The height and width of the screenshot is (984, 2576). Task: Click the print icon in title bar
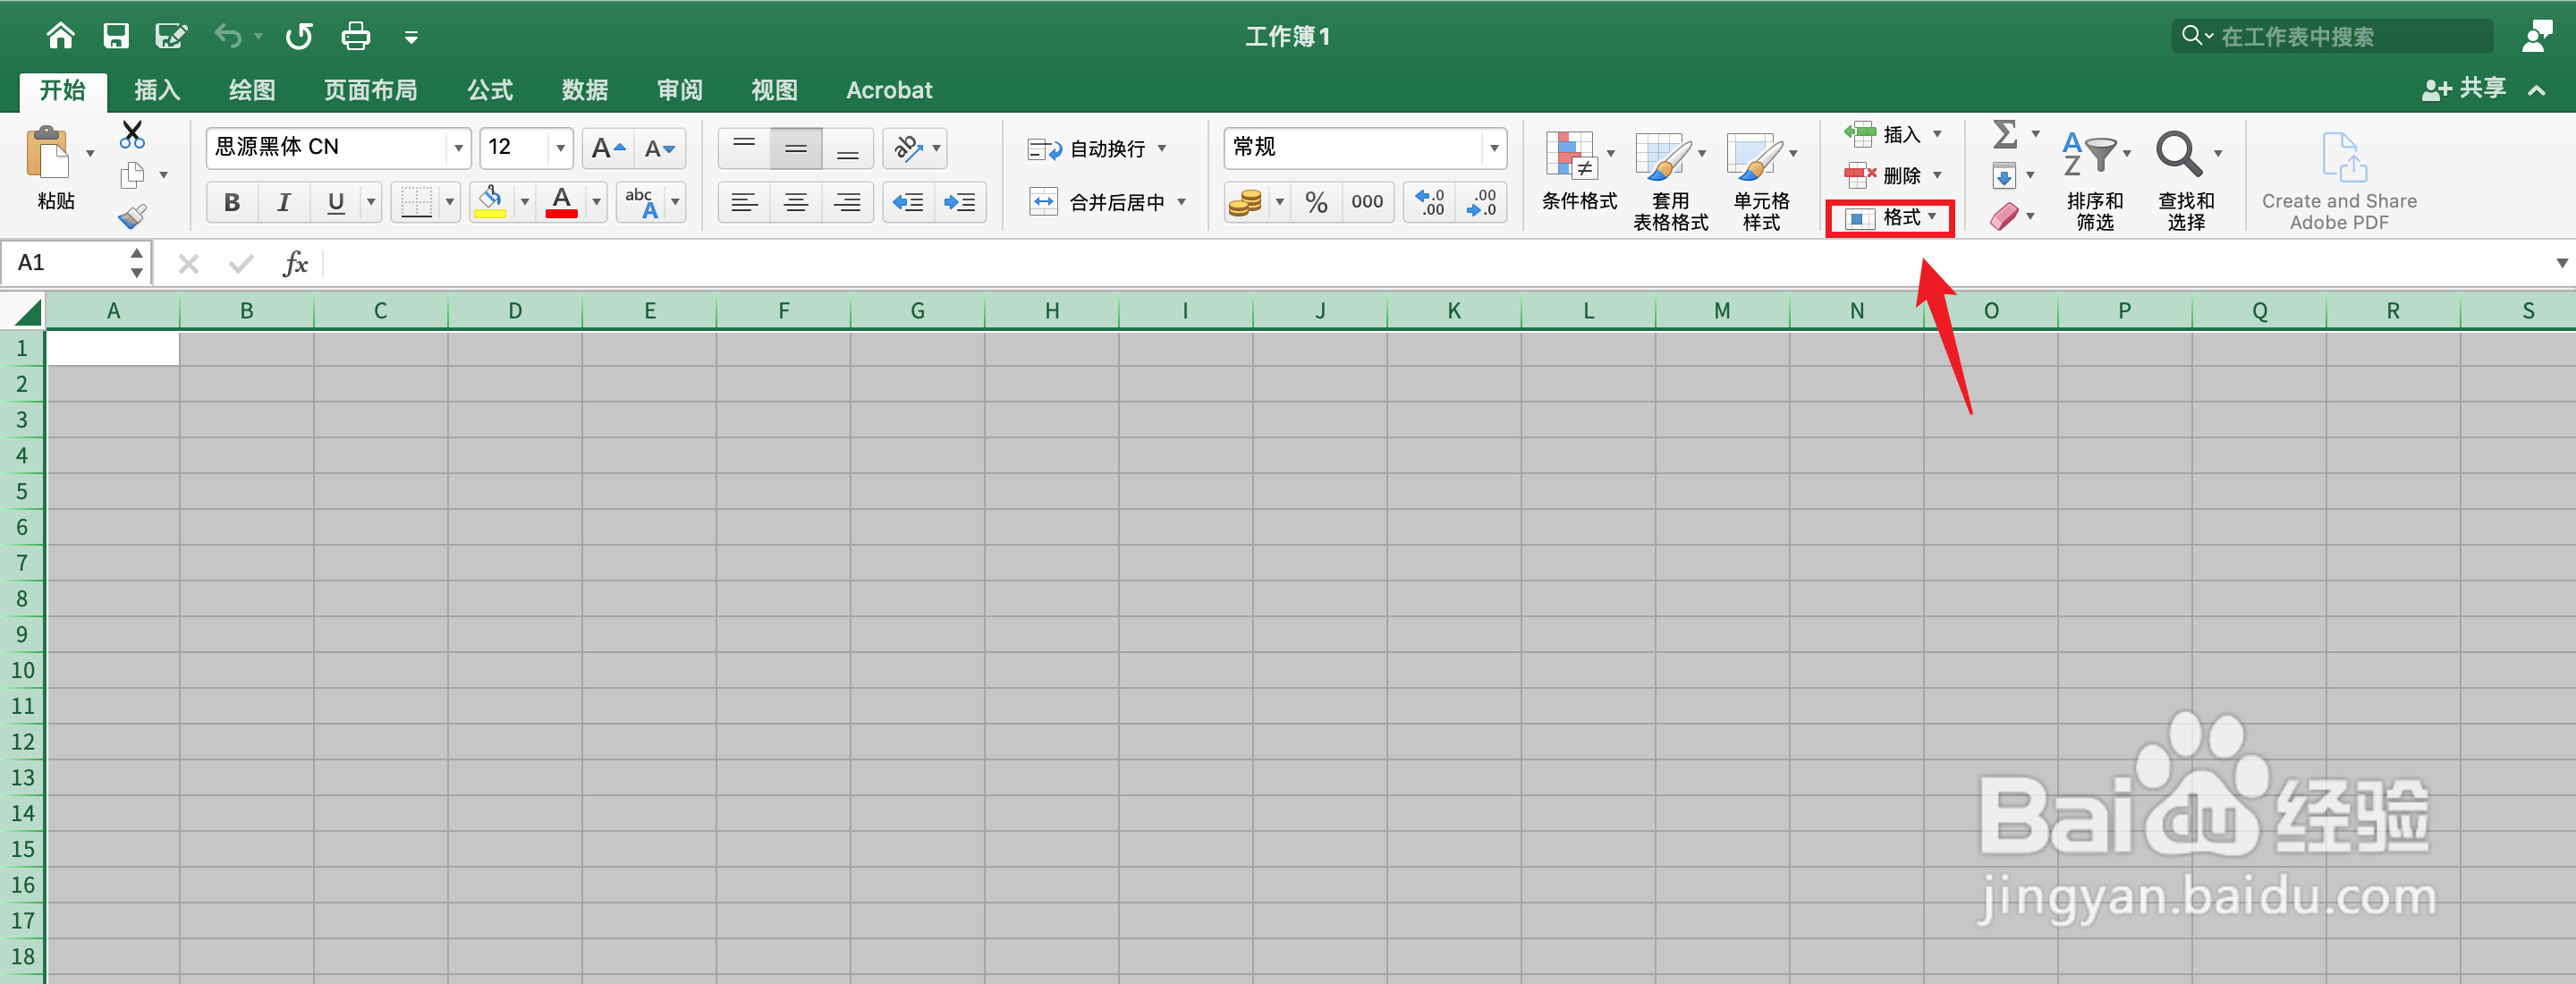pyautogui.click(x=355, y=37)
